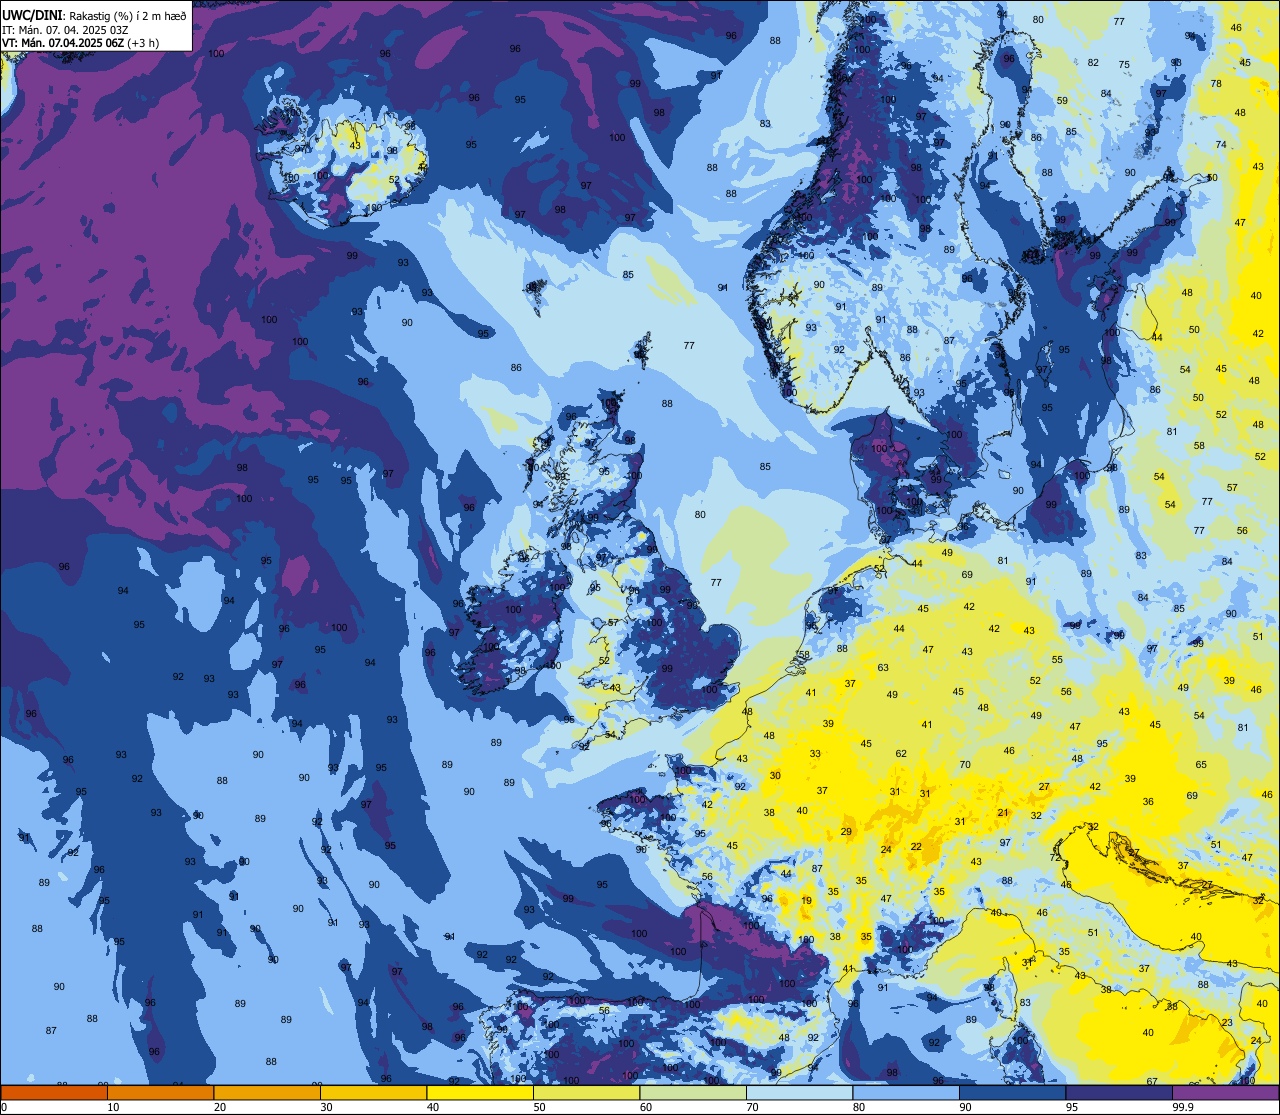Click the 50–60 pale yellow legend swatch

coord(586,1092)
